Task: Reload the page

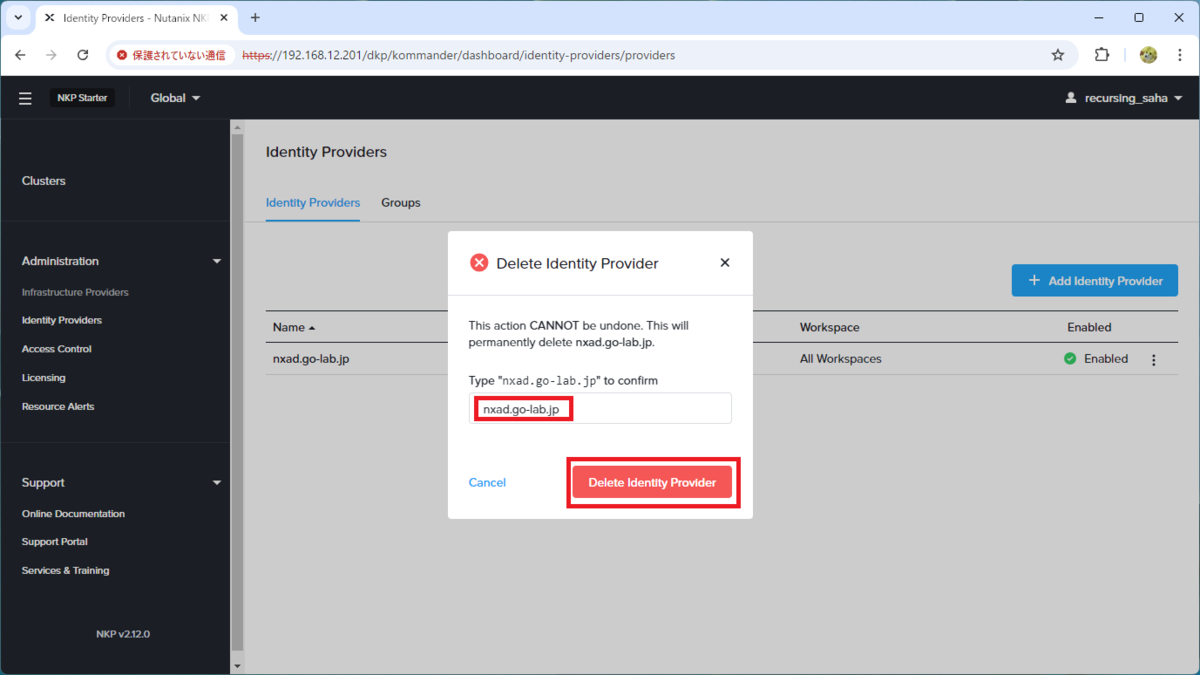Action: (x=83, y=55)
